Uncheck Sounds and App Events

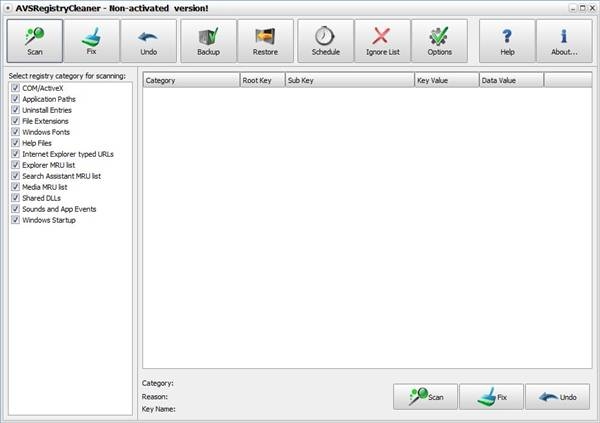[15, 209]
